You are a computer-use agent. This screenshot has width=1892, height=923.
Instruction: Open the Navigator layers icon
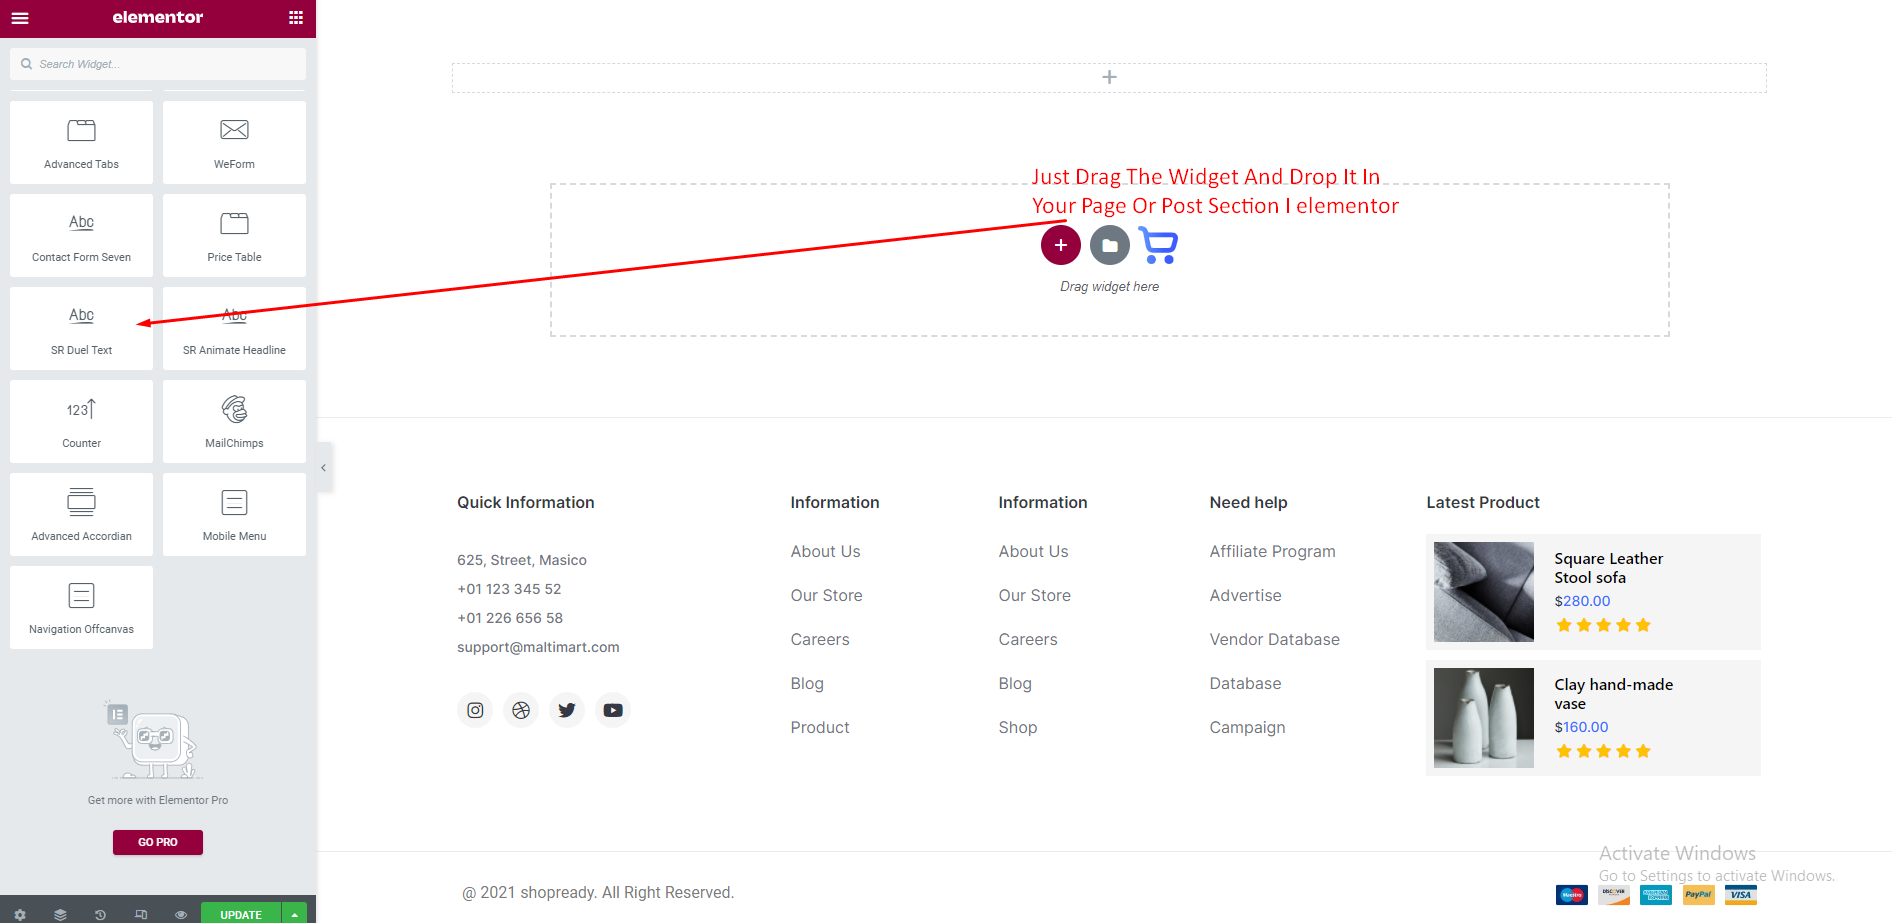(60, 914)
